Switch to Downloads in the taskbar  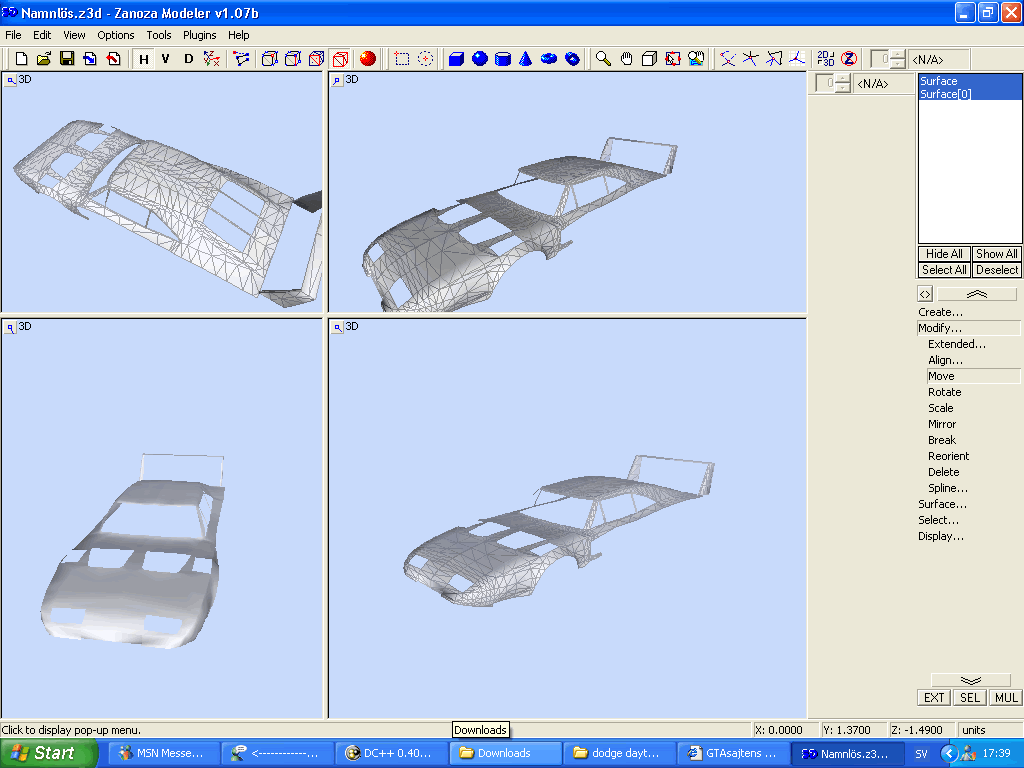[503, 753]
